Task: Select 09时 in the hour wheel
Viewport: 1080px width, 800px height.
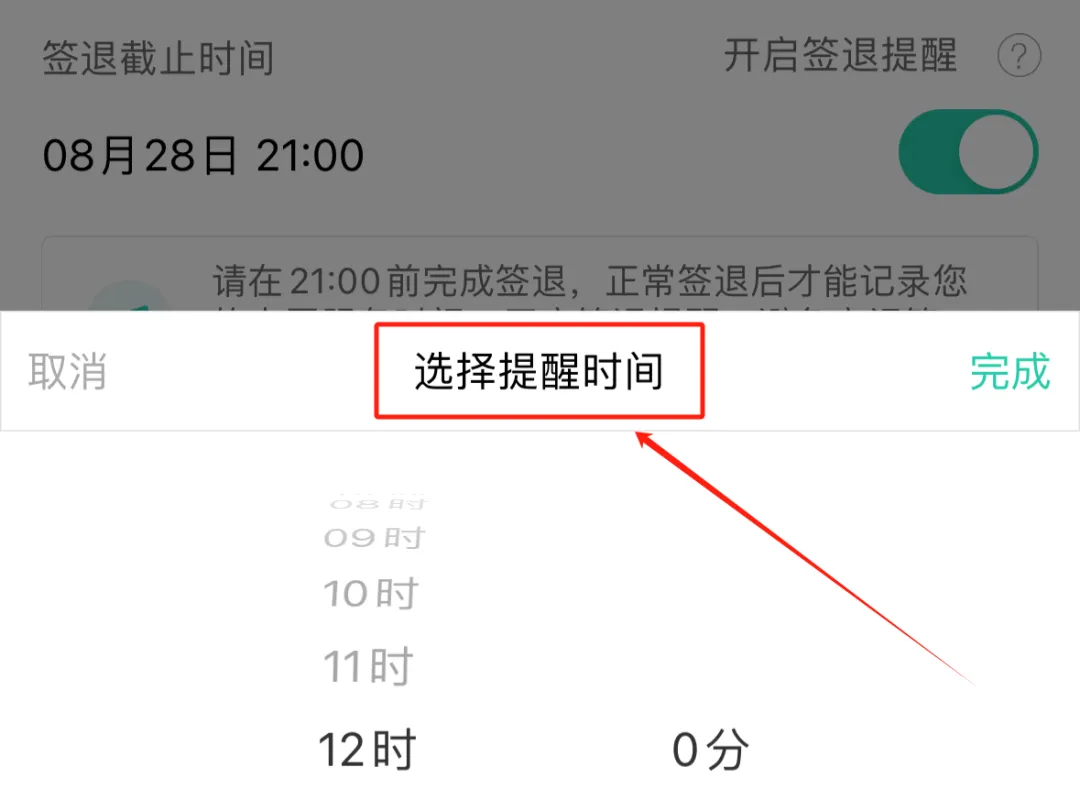Action: click(x=375, y=537)
